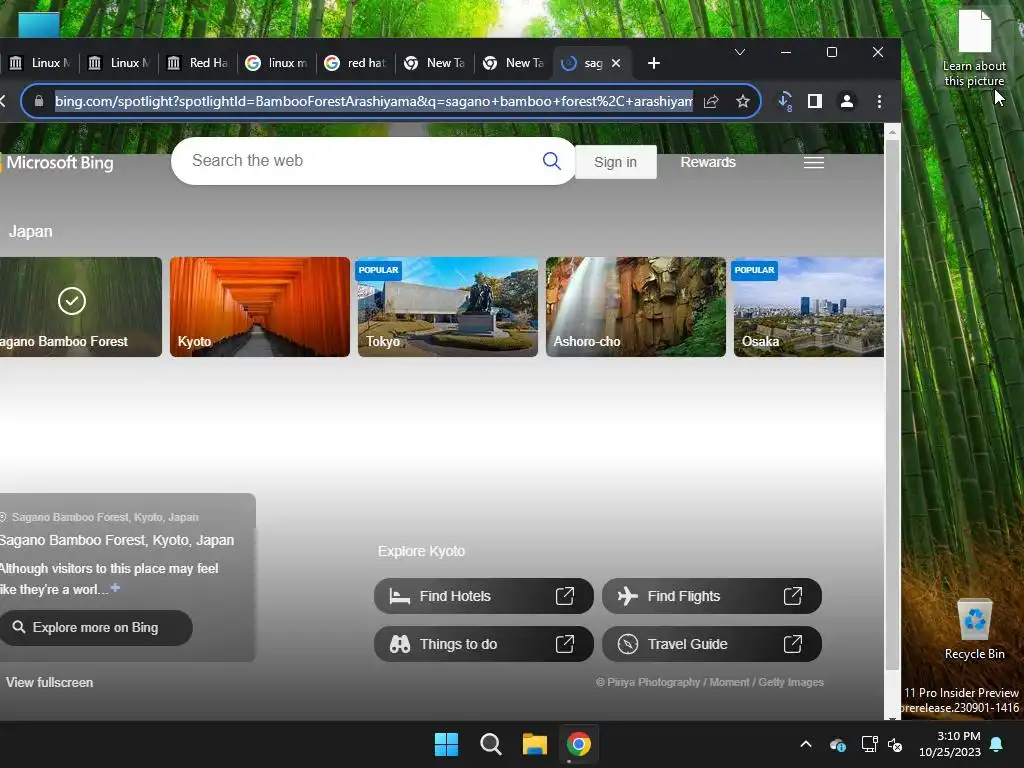Open taskbar Search
1024x768 pixels.
pos(490,744)
